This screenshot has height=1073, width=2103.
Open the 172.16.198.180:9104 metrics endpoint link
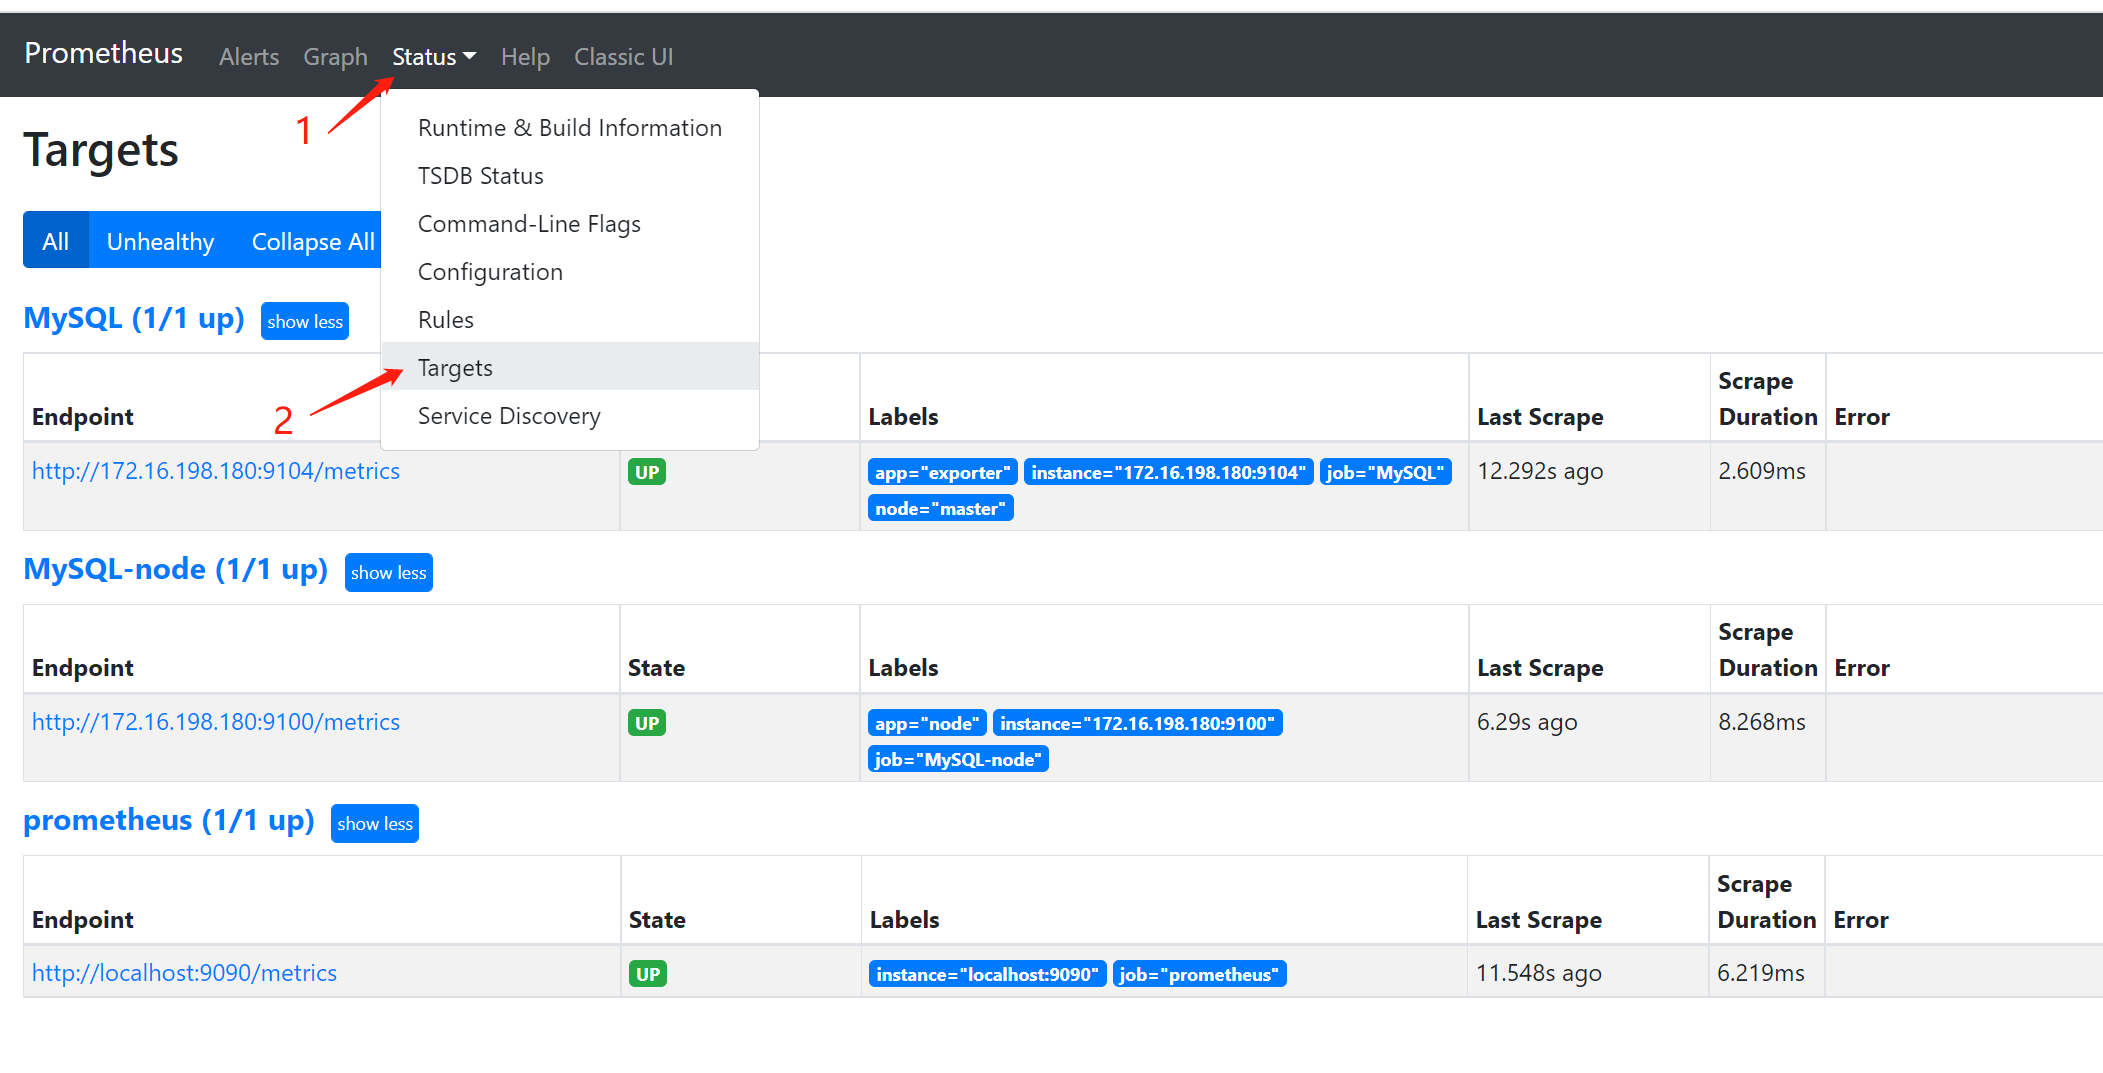click(216, 471)
